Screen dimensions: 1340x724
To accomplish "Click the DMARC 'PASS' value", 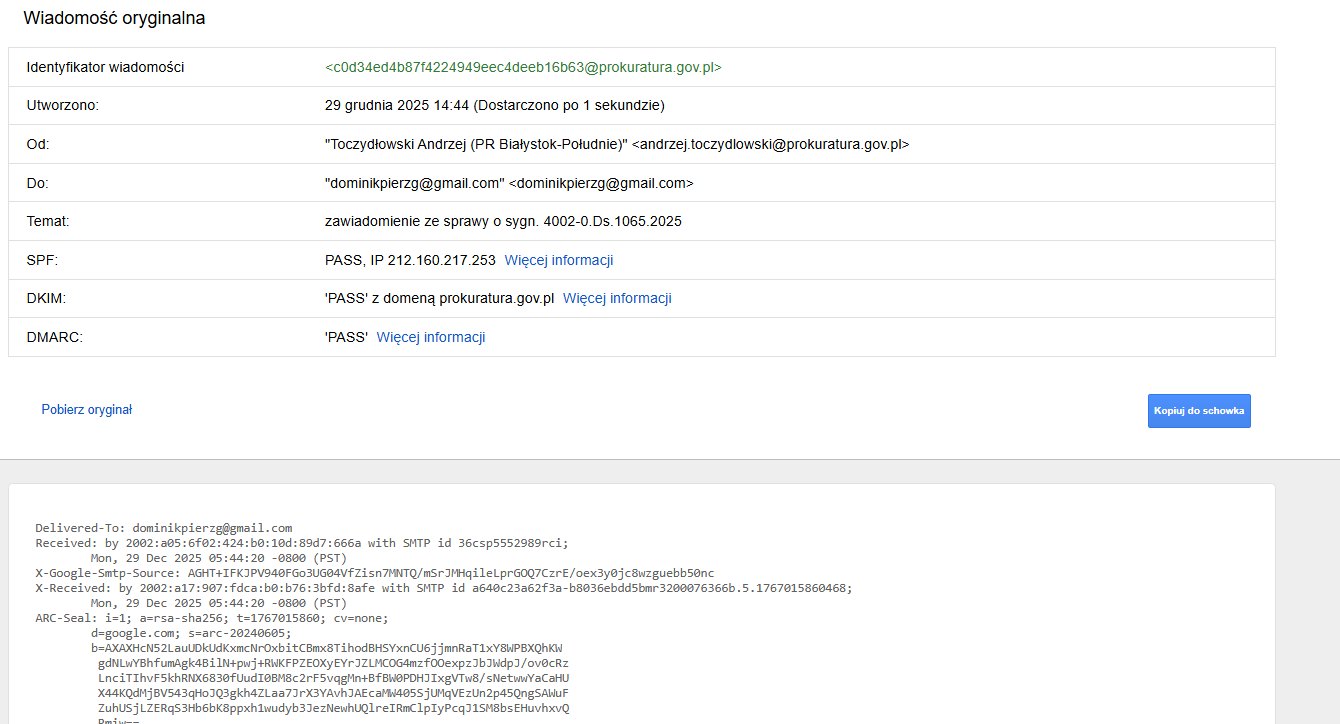I will (x=346, y=337).
